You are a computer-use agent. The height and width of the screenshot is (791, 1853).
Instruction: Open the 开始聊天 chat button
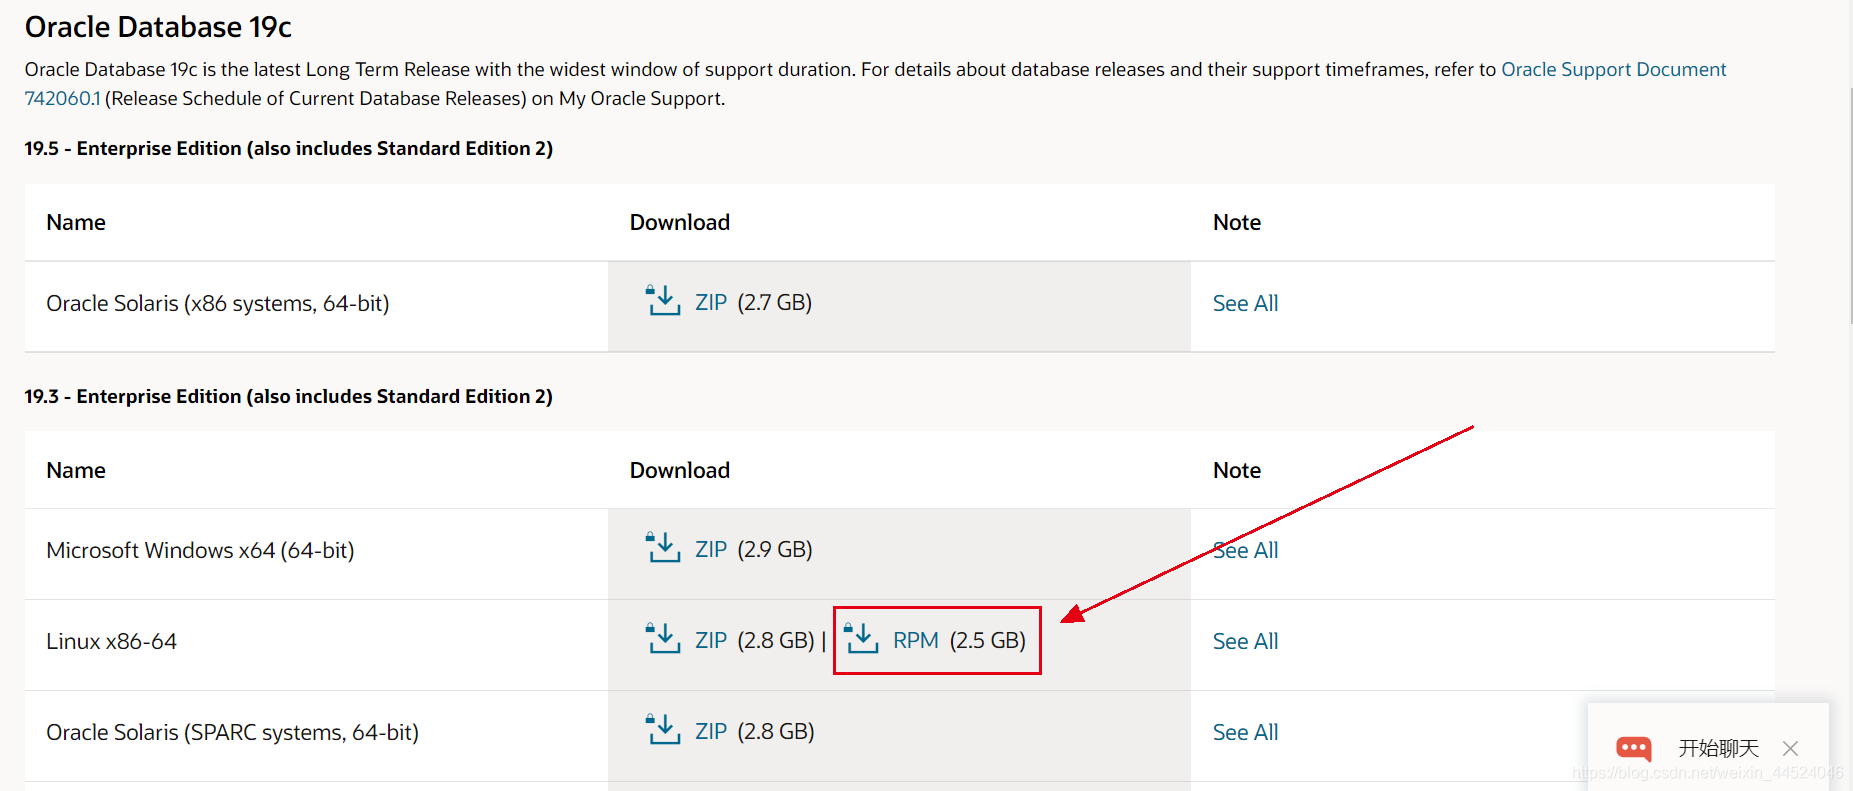[x=1718, y=748]
